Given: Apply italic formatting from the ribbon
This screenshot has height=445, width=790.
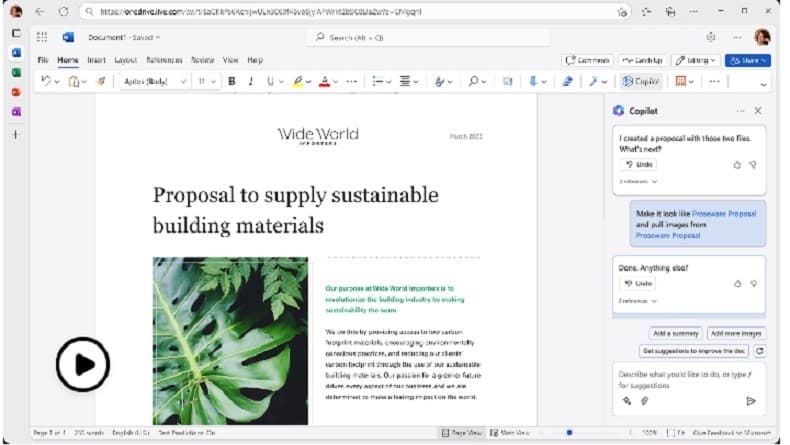Looking at the screenshot, I should 250,81.
